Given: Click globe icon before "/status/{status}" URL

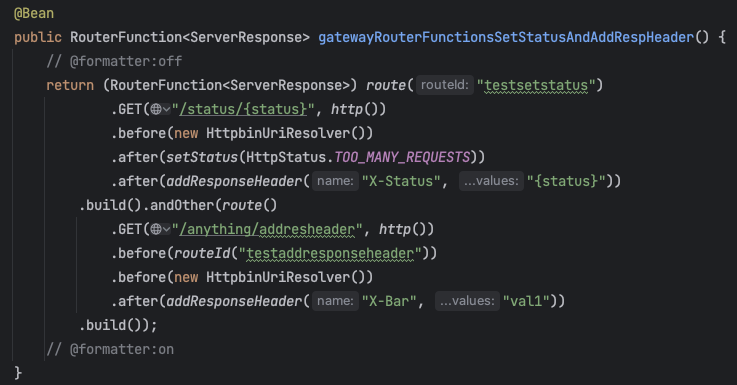Looking at the screenshot, I should pyautogui.click(x=156, y=110).
